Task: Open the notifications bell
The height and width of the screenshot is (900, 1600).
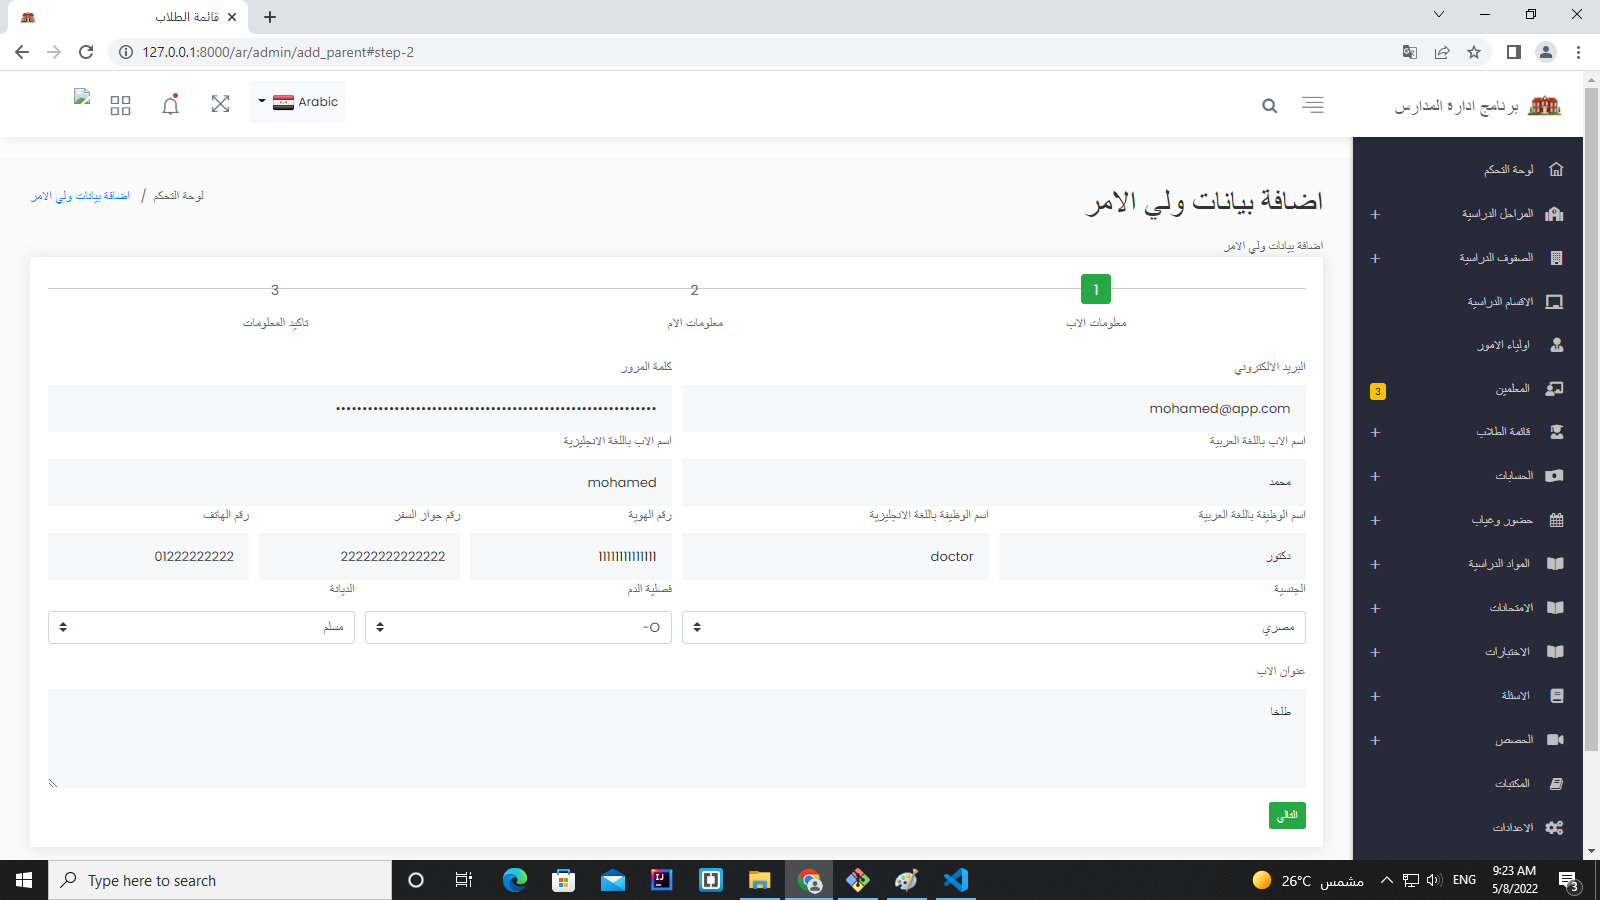Action: 170,103
